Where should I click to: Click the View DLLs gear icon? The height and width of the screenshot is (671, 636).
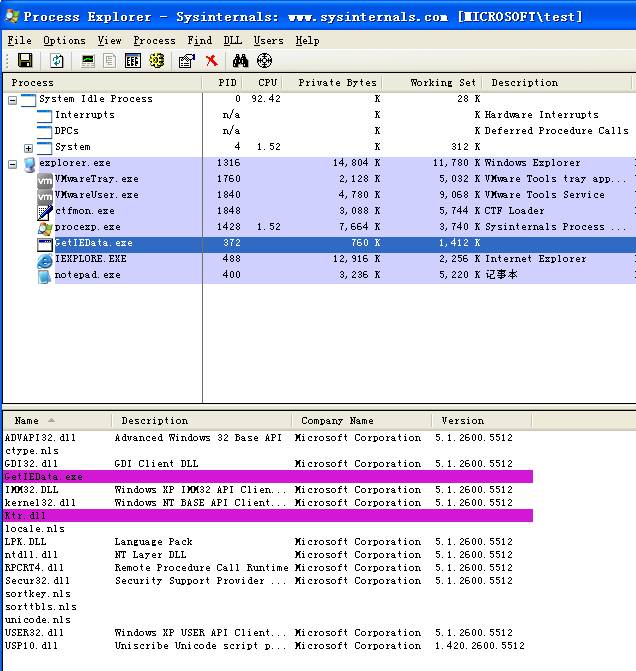(157, 60)
